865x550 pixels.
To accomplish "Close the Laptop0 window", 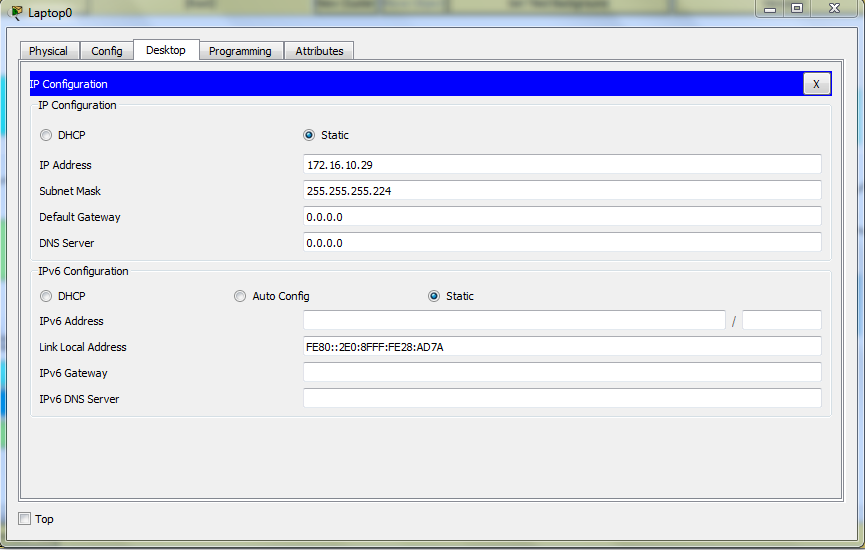I will click(835, 9).
